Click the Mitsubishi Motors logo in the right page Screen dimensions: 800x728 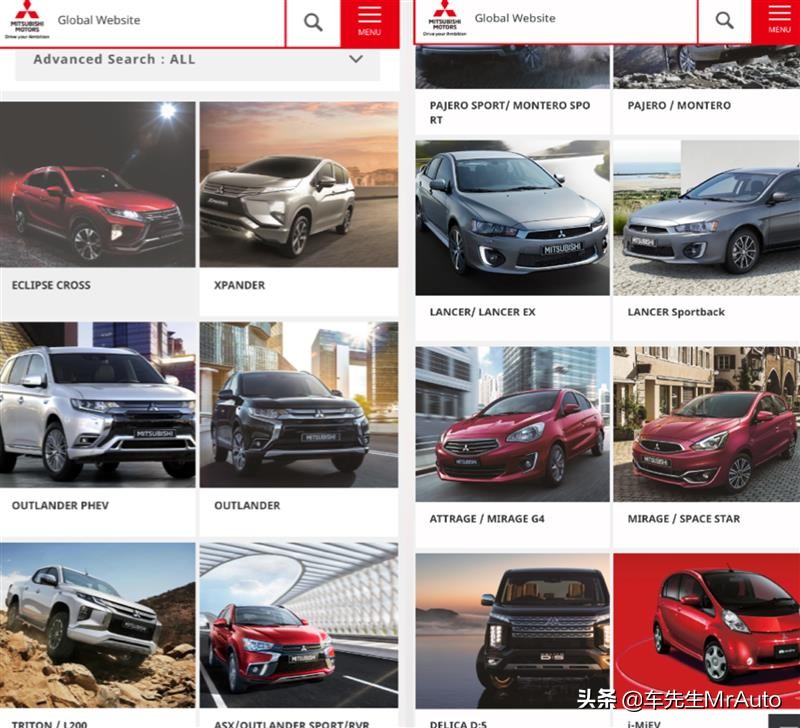[444, 19]
